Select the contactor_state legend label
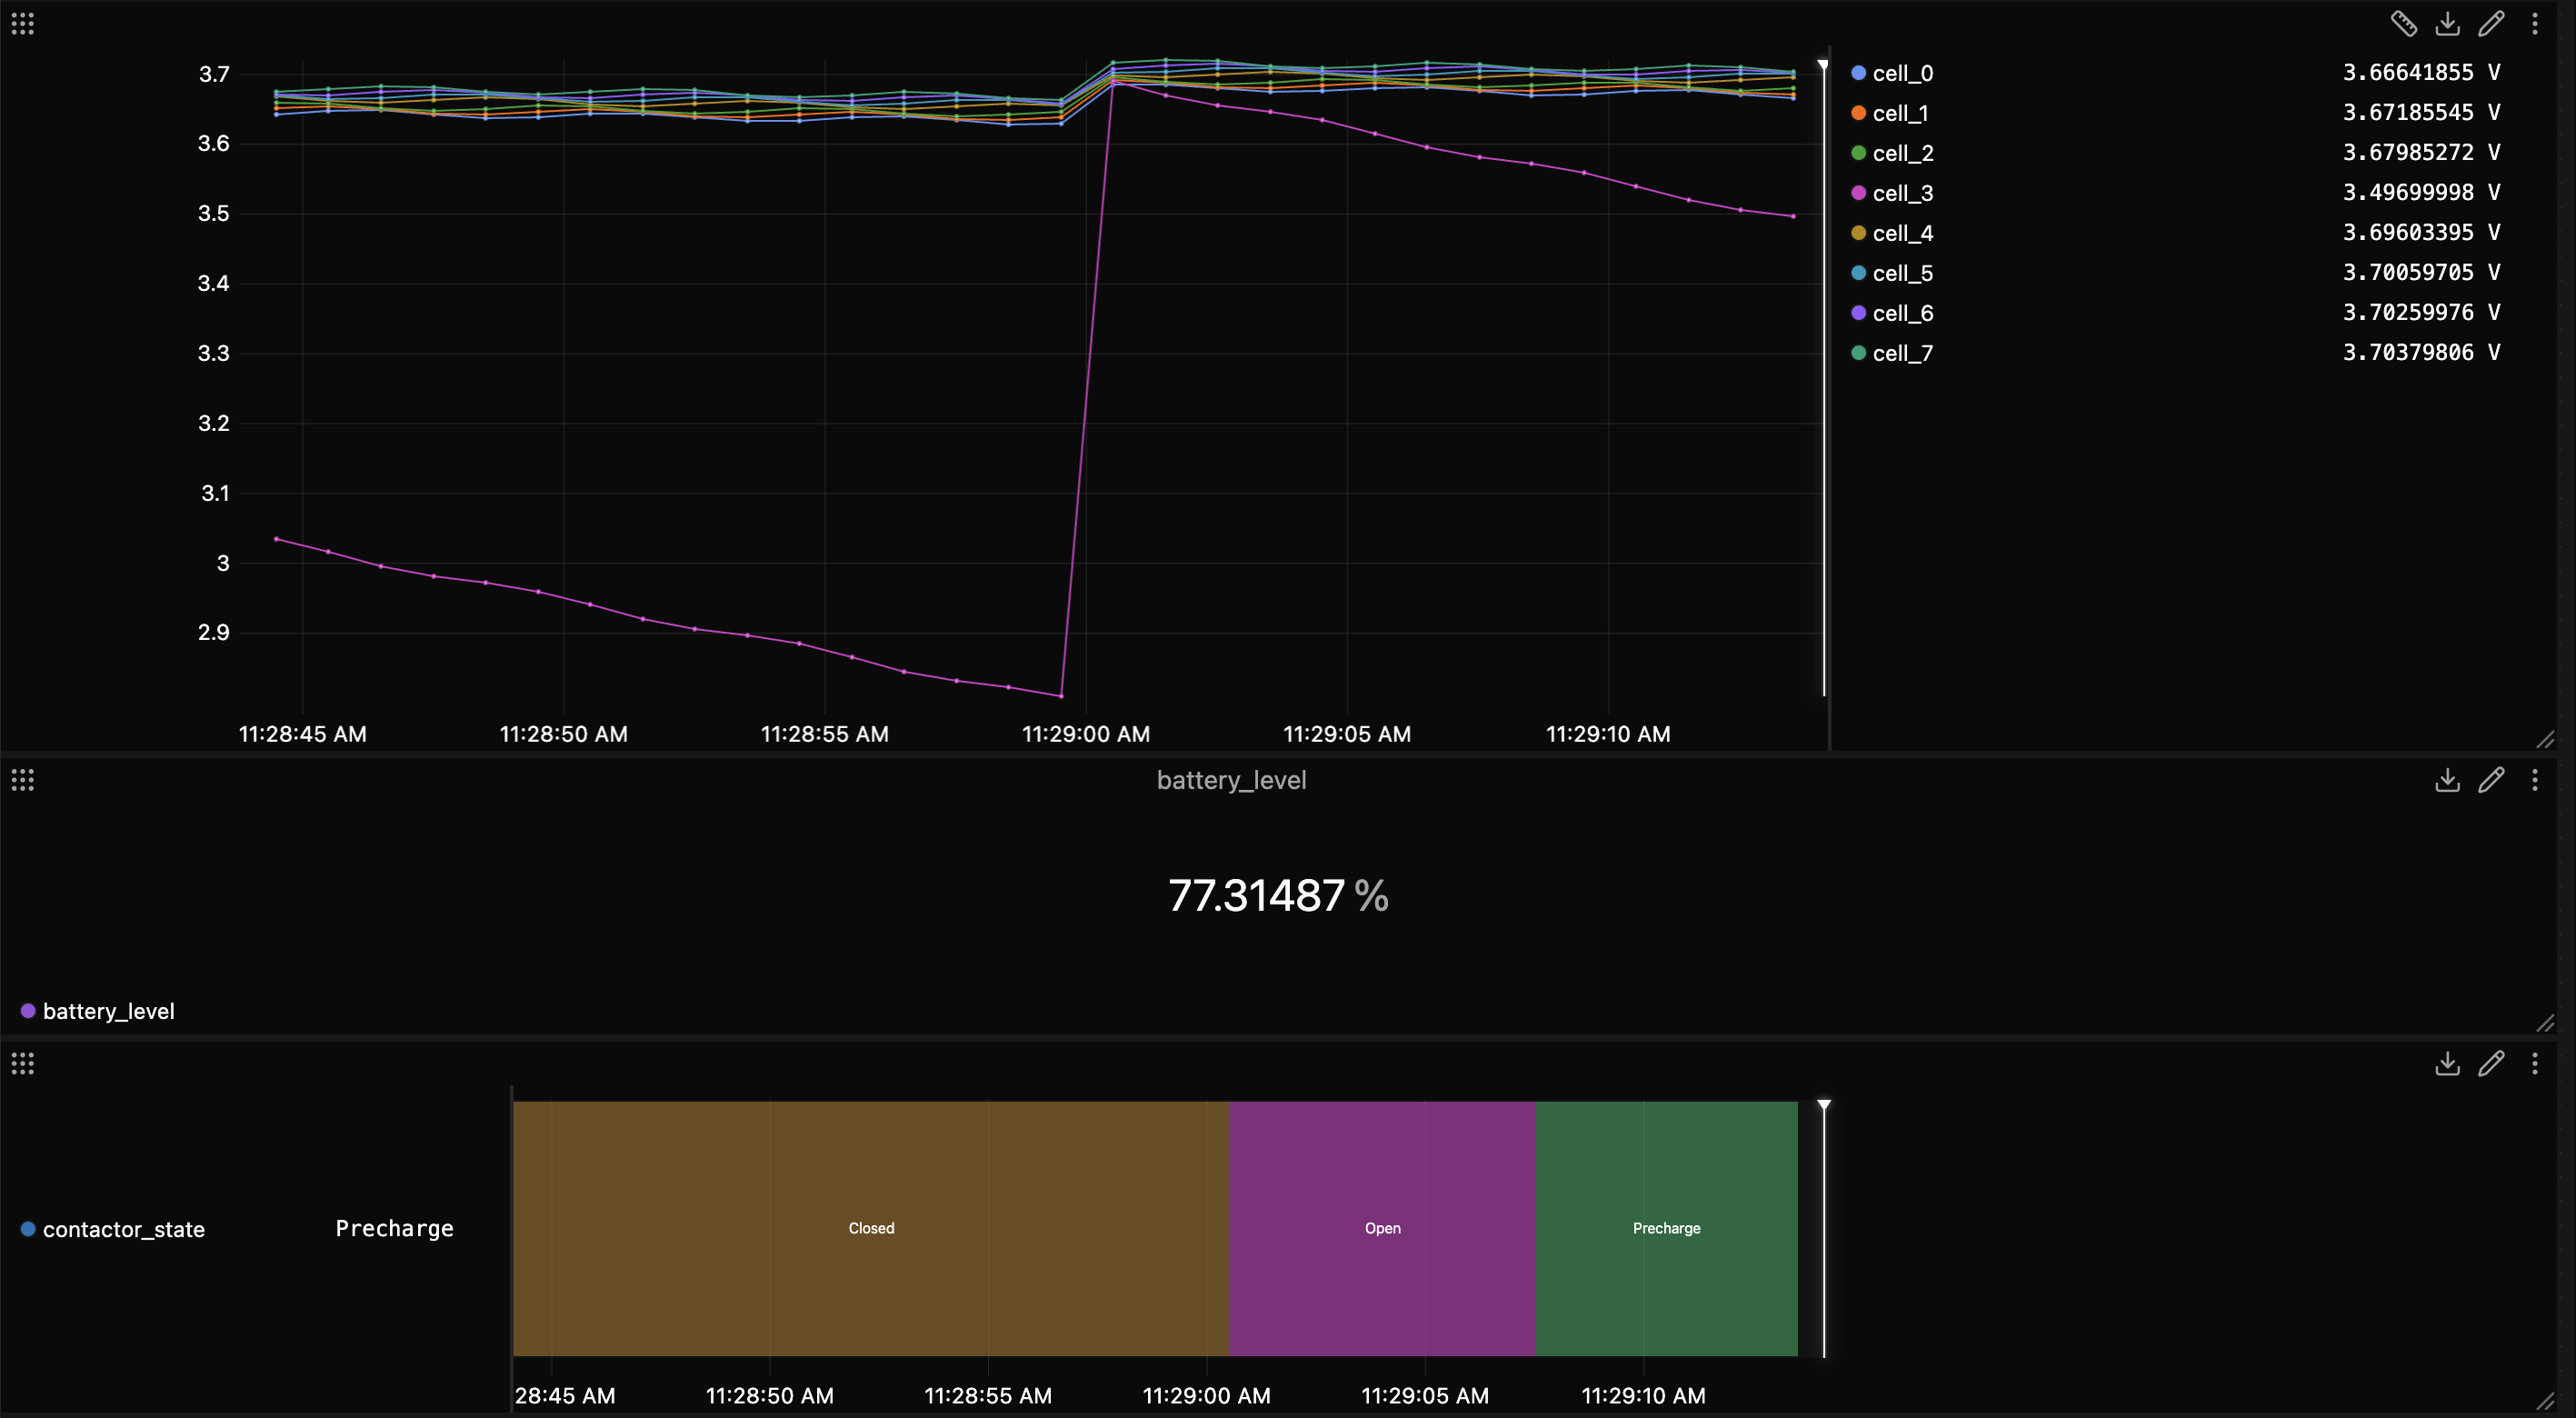Screen dimensions: 2576x1418 coord(124,1229)
